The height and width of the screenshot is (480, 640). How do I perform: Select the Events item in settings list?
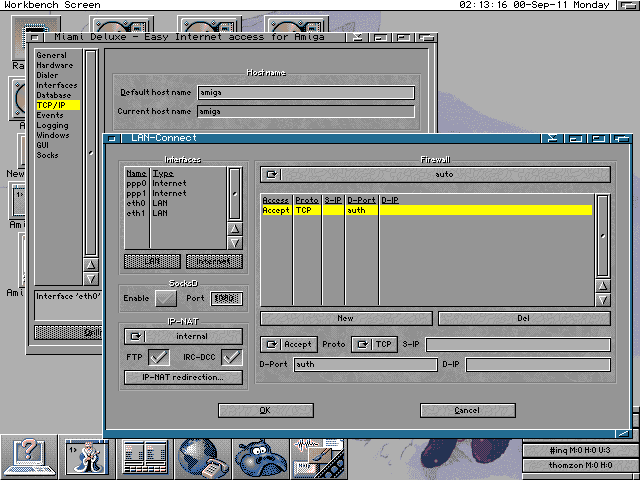point(50,115)
